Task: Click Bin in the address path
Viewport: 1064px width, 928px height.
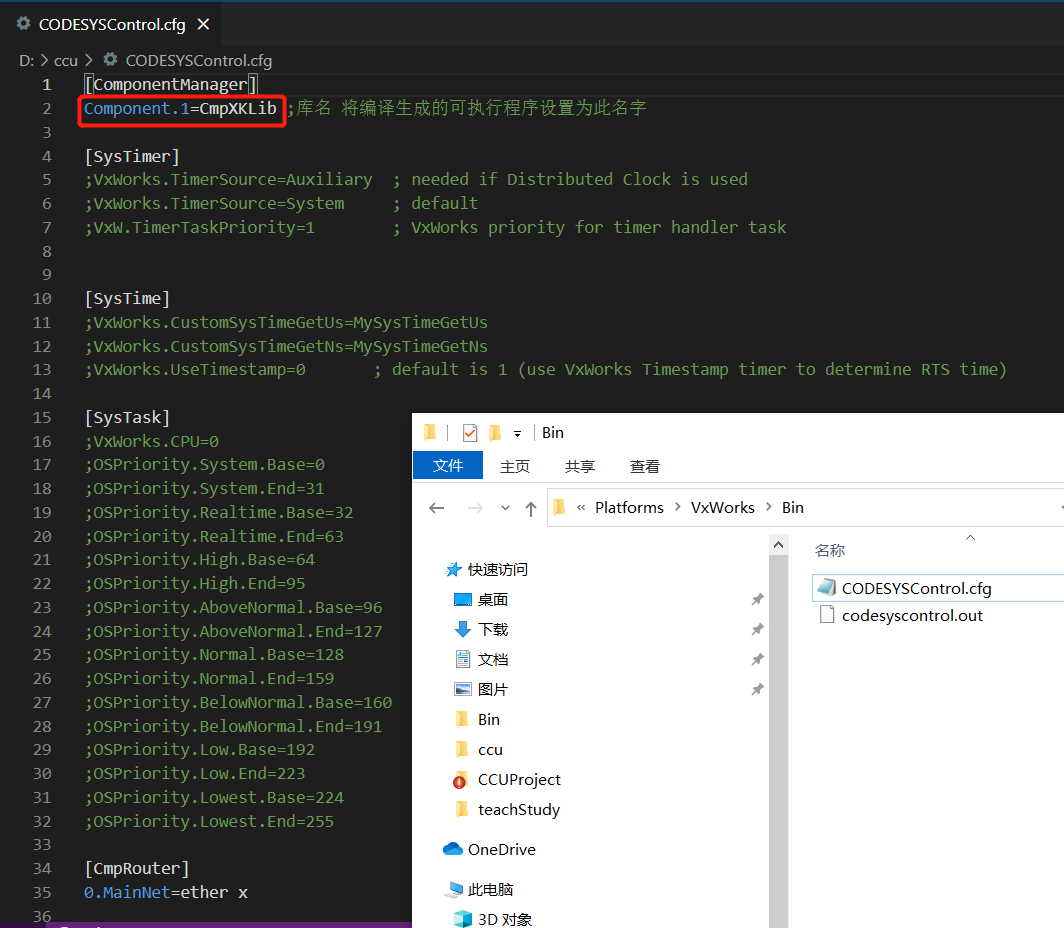Action: point(793,507)
